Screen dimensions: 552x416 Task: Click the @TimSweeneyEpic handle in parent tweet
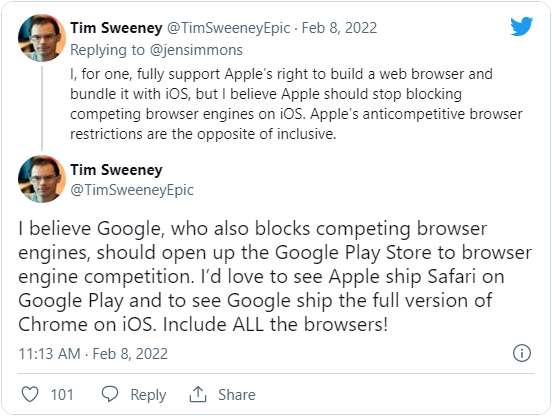point(228,28)
